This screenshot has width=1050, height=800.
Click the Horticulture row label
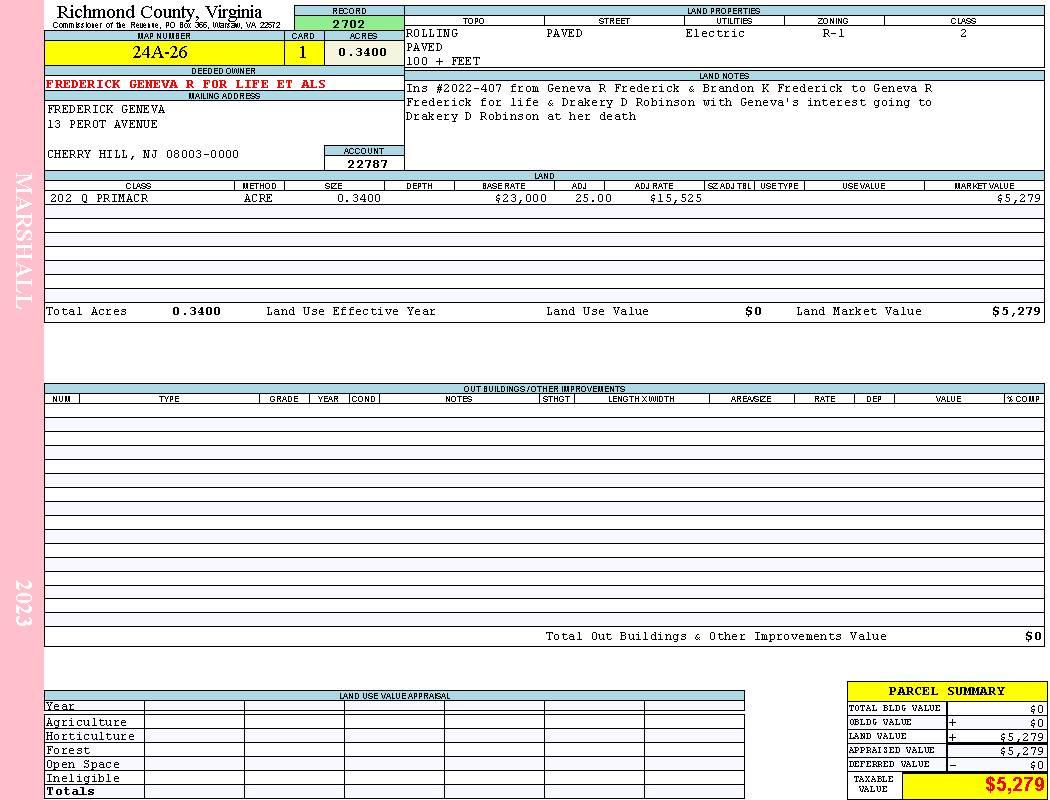pos(90,736)
